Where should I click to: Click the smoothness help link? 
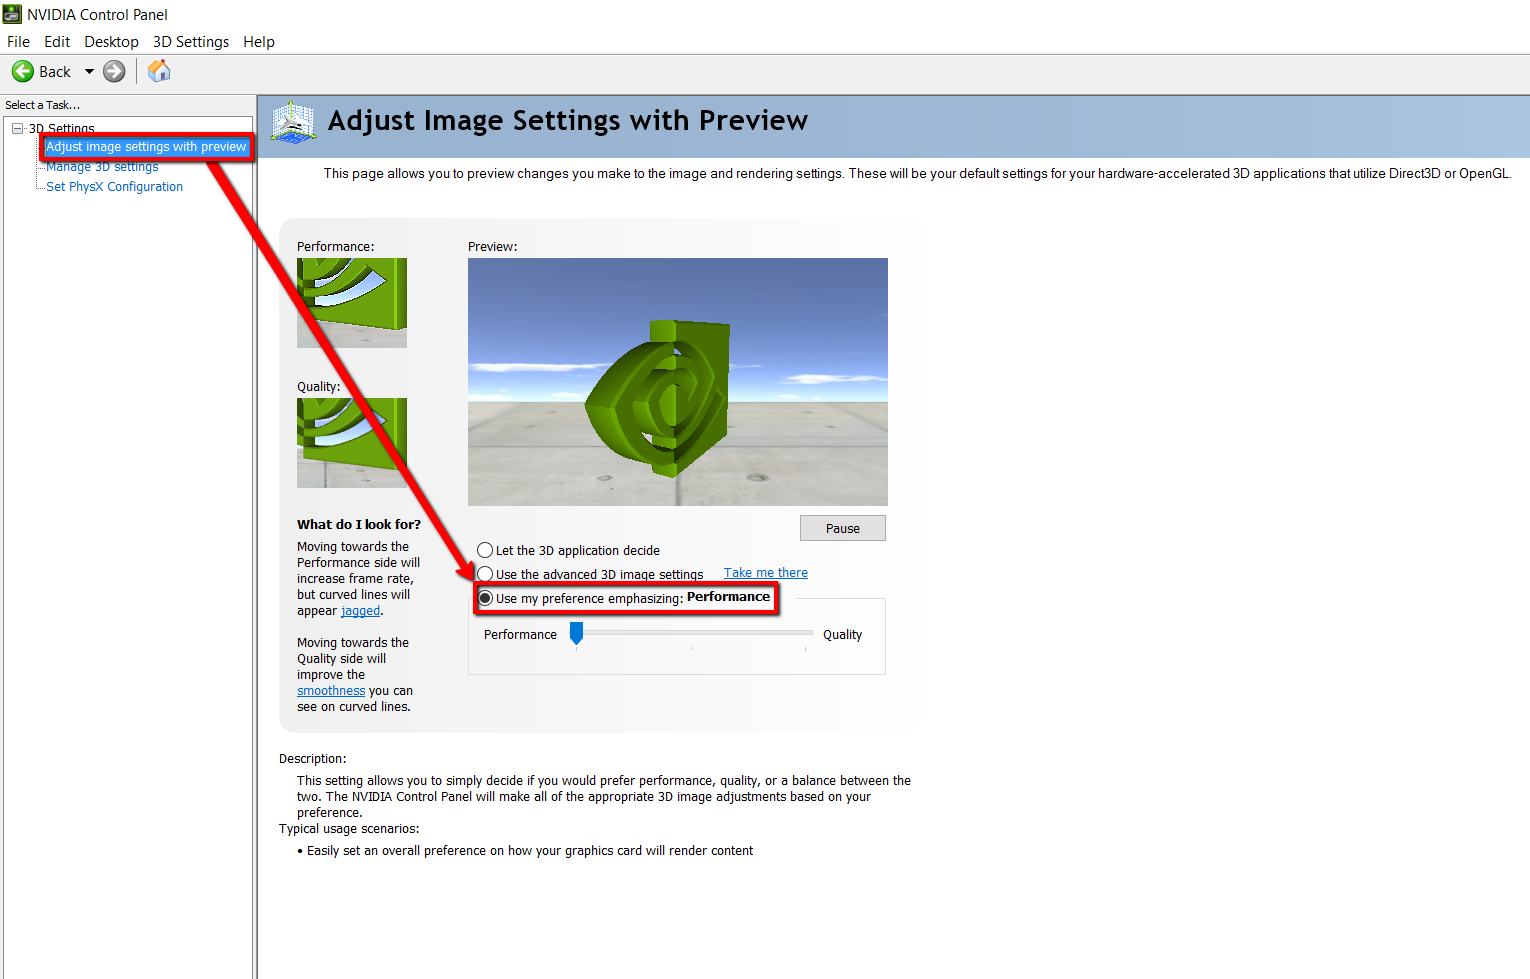click(x=331, y=691)
